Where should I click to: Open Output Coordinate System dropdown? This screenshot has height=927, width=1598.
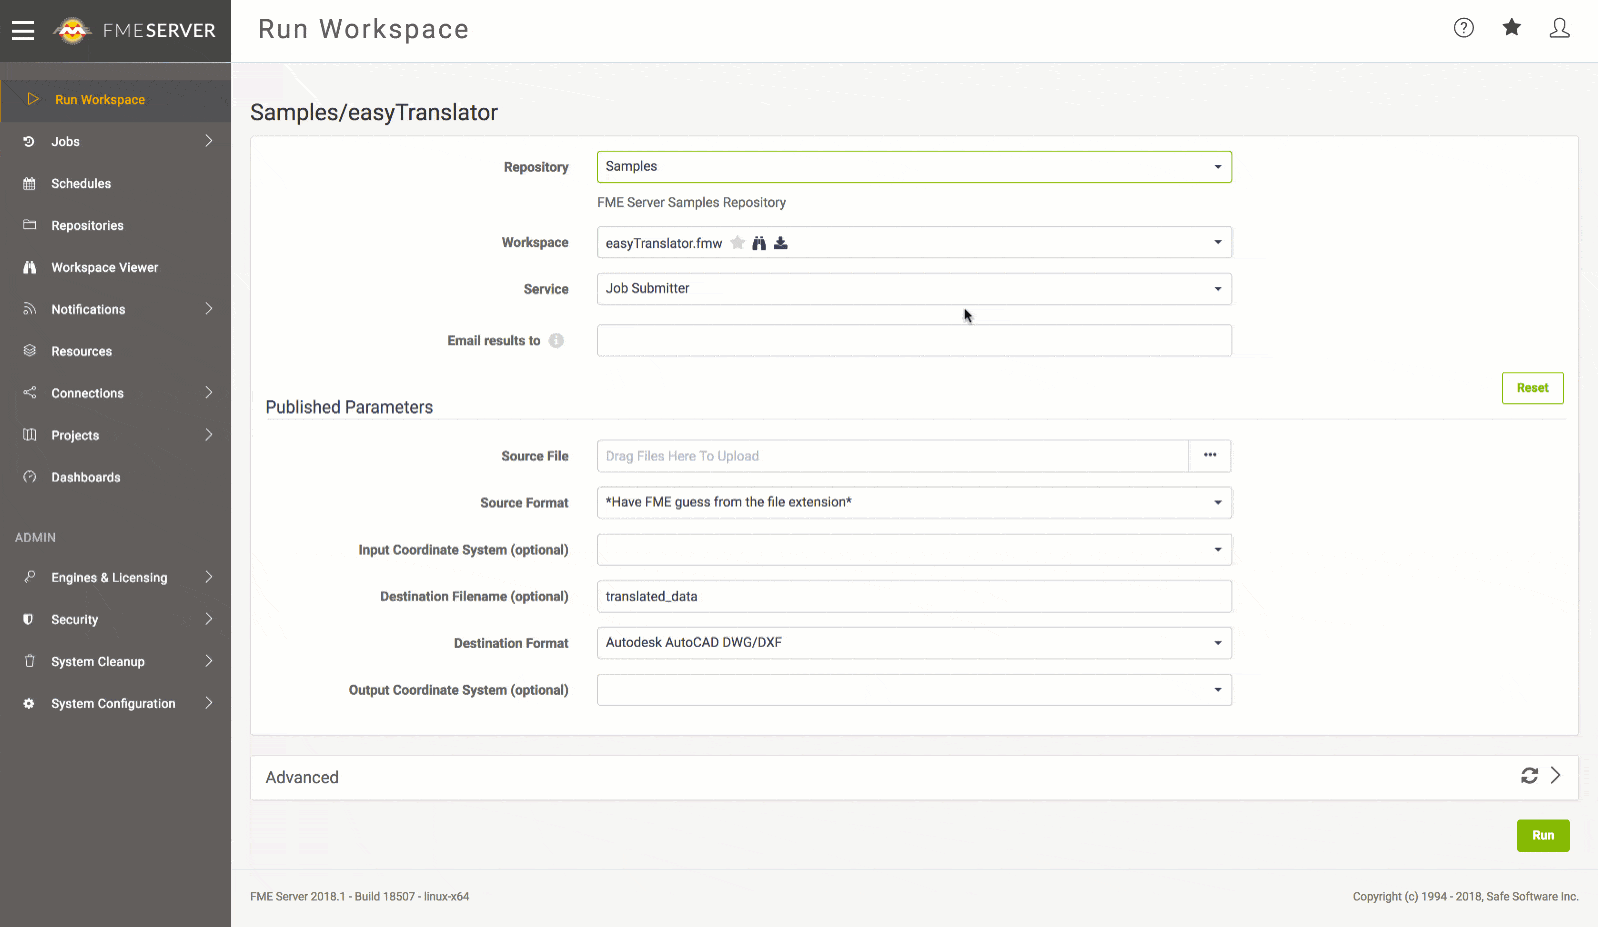pos(914,690)
